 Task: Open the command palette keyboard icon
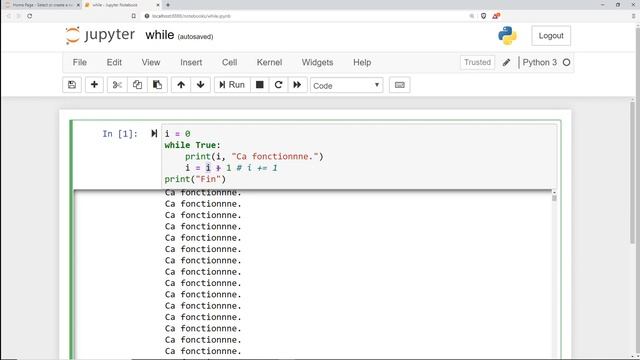(400, 85)
